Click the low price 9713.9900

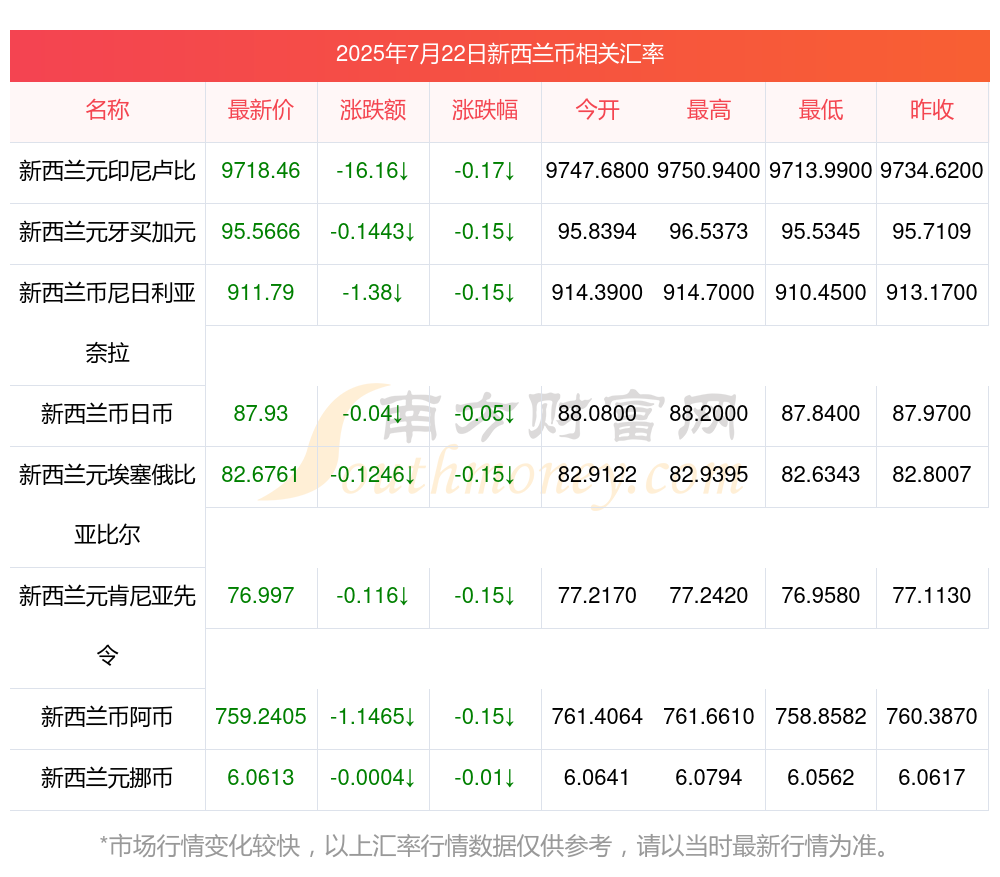(821, 171)
